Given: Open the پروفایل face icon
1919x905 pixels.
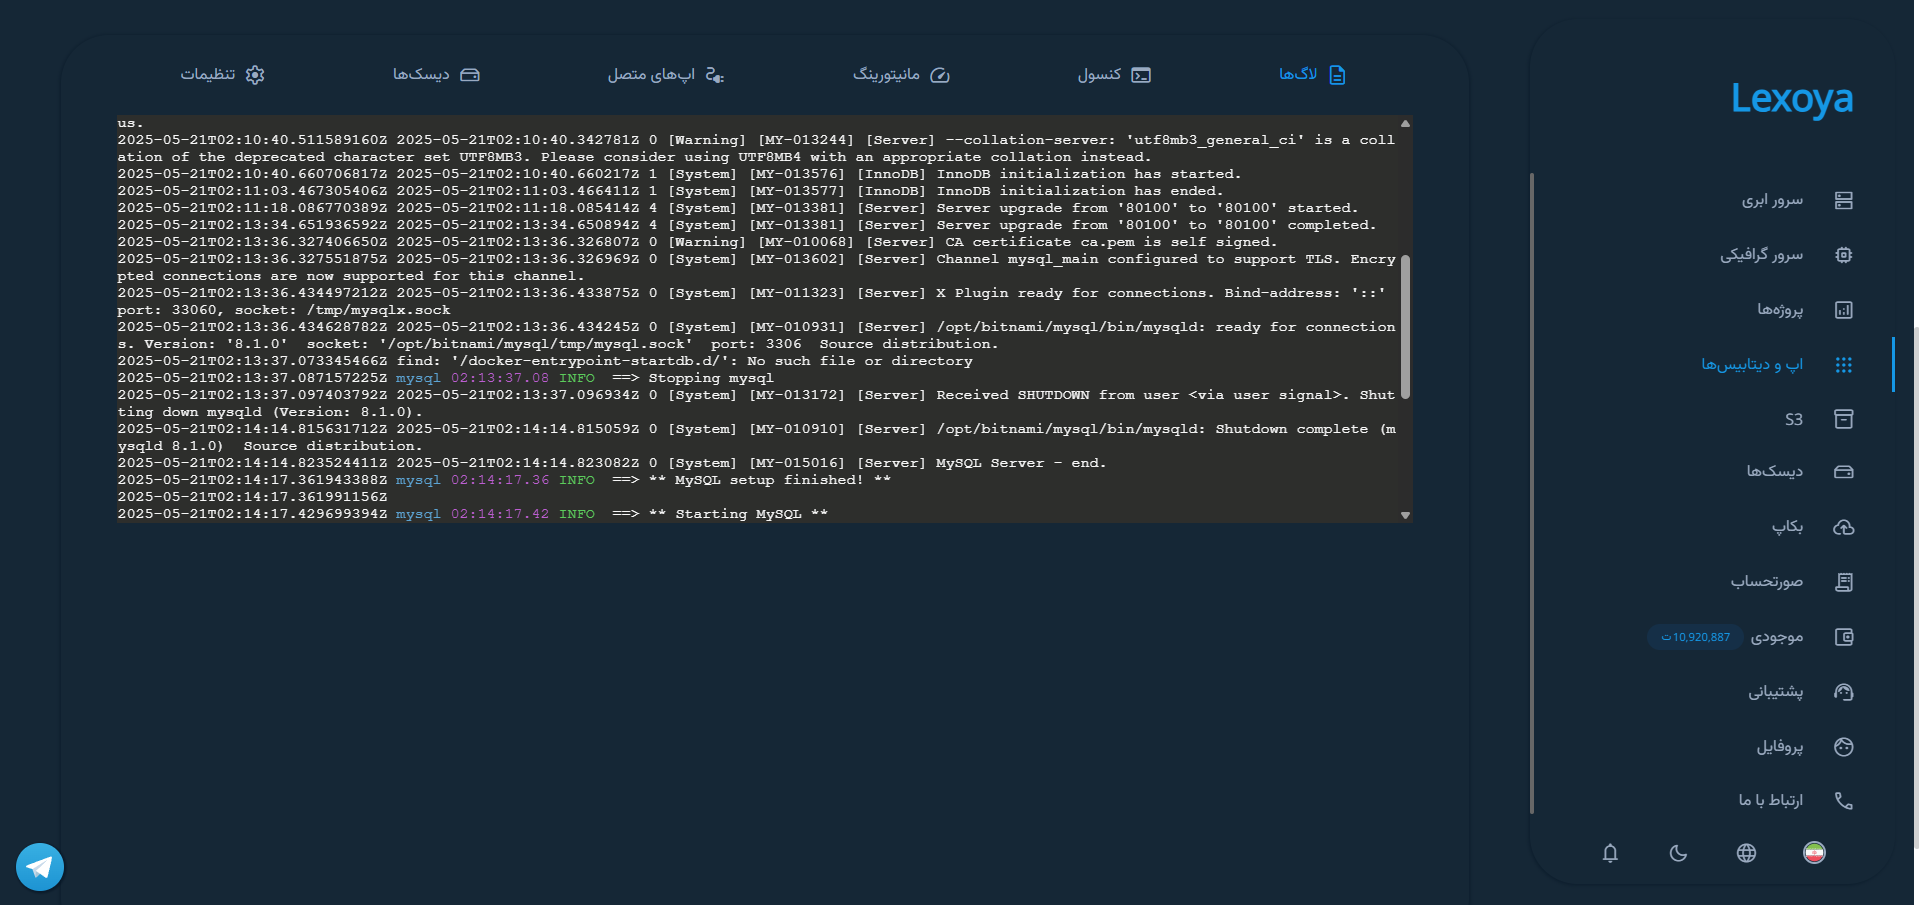Looking at the screenshot, I should pyautogui.click(x=1844, y=747).
